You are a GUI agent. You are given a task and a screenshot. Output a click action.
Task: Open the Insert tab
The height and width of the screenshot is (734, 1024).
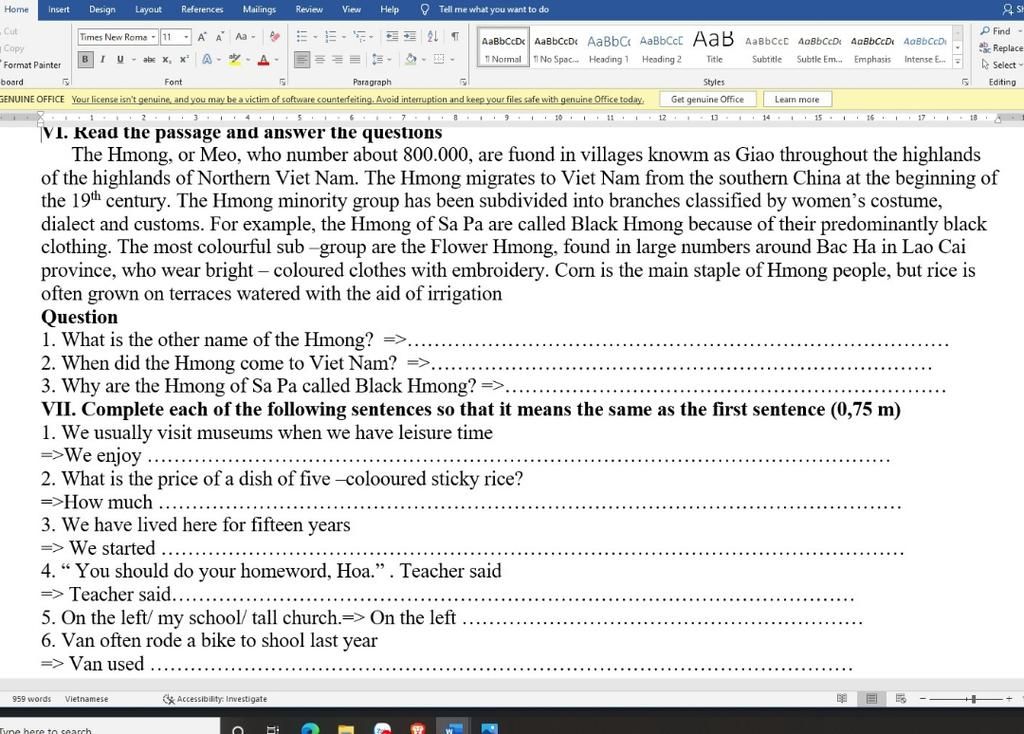(x=59, y=9)
